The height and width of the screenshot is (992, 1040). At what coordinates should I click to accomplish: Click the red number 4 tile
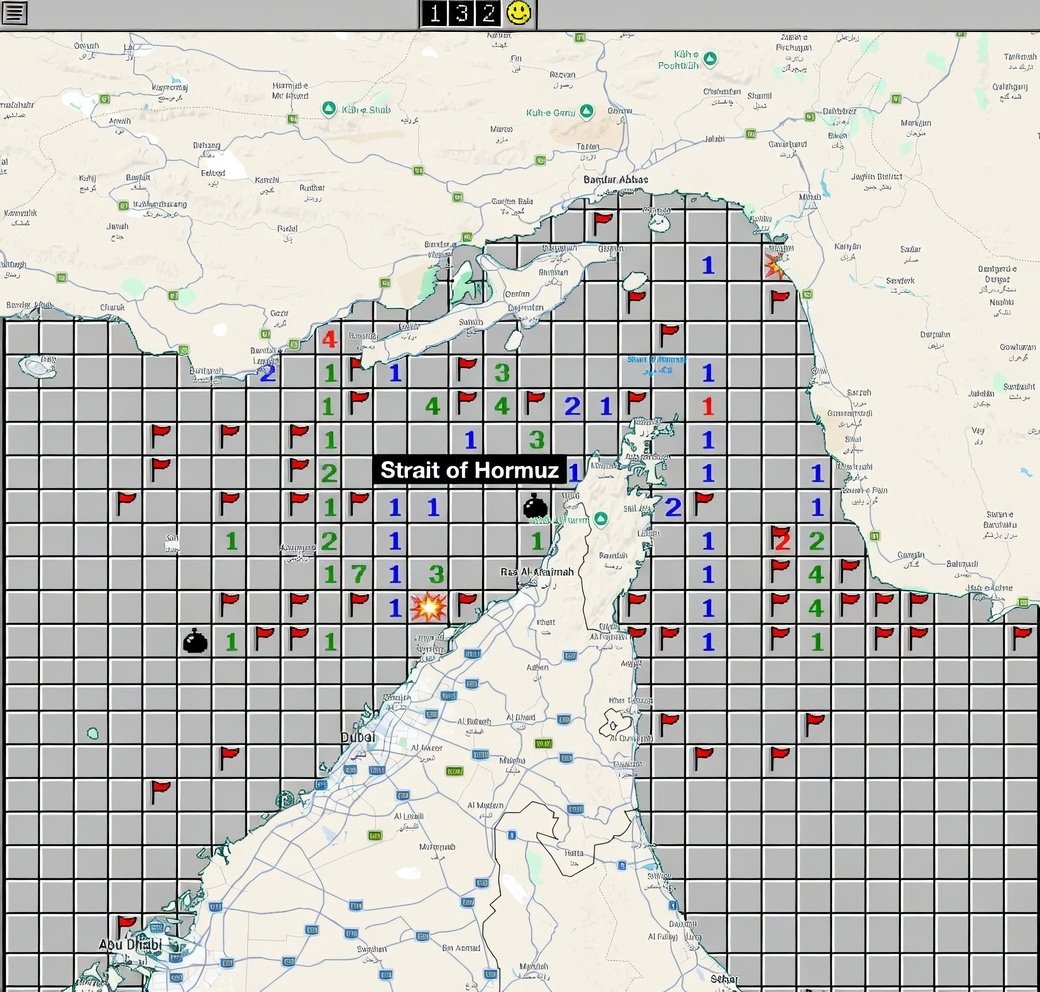click(x=329, y=340)
